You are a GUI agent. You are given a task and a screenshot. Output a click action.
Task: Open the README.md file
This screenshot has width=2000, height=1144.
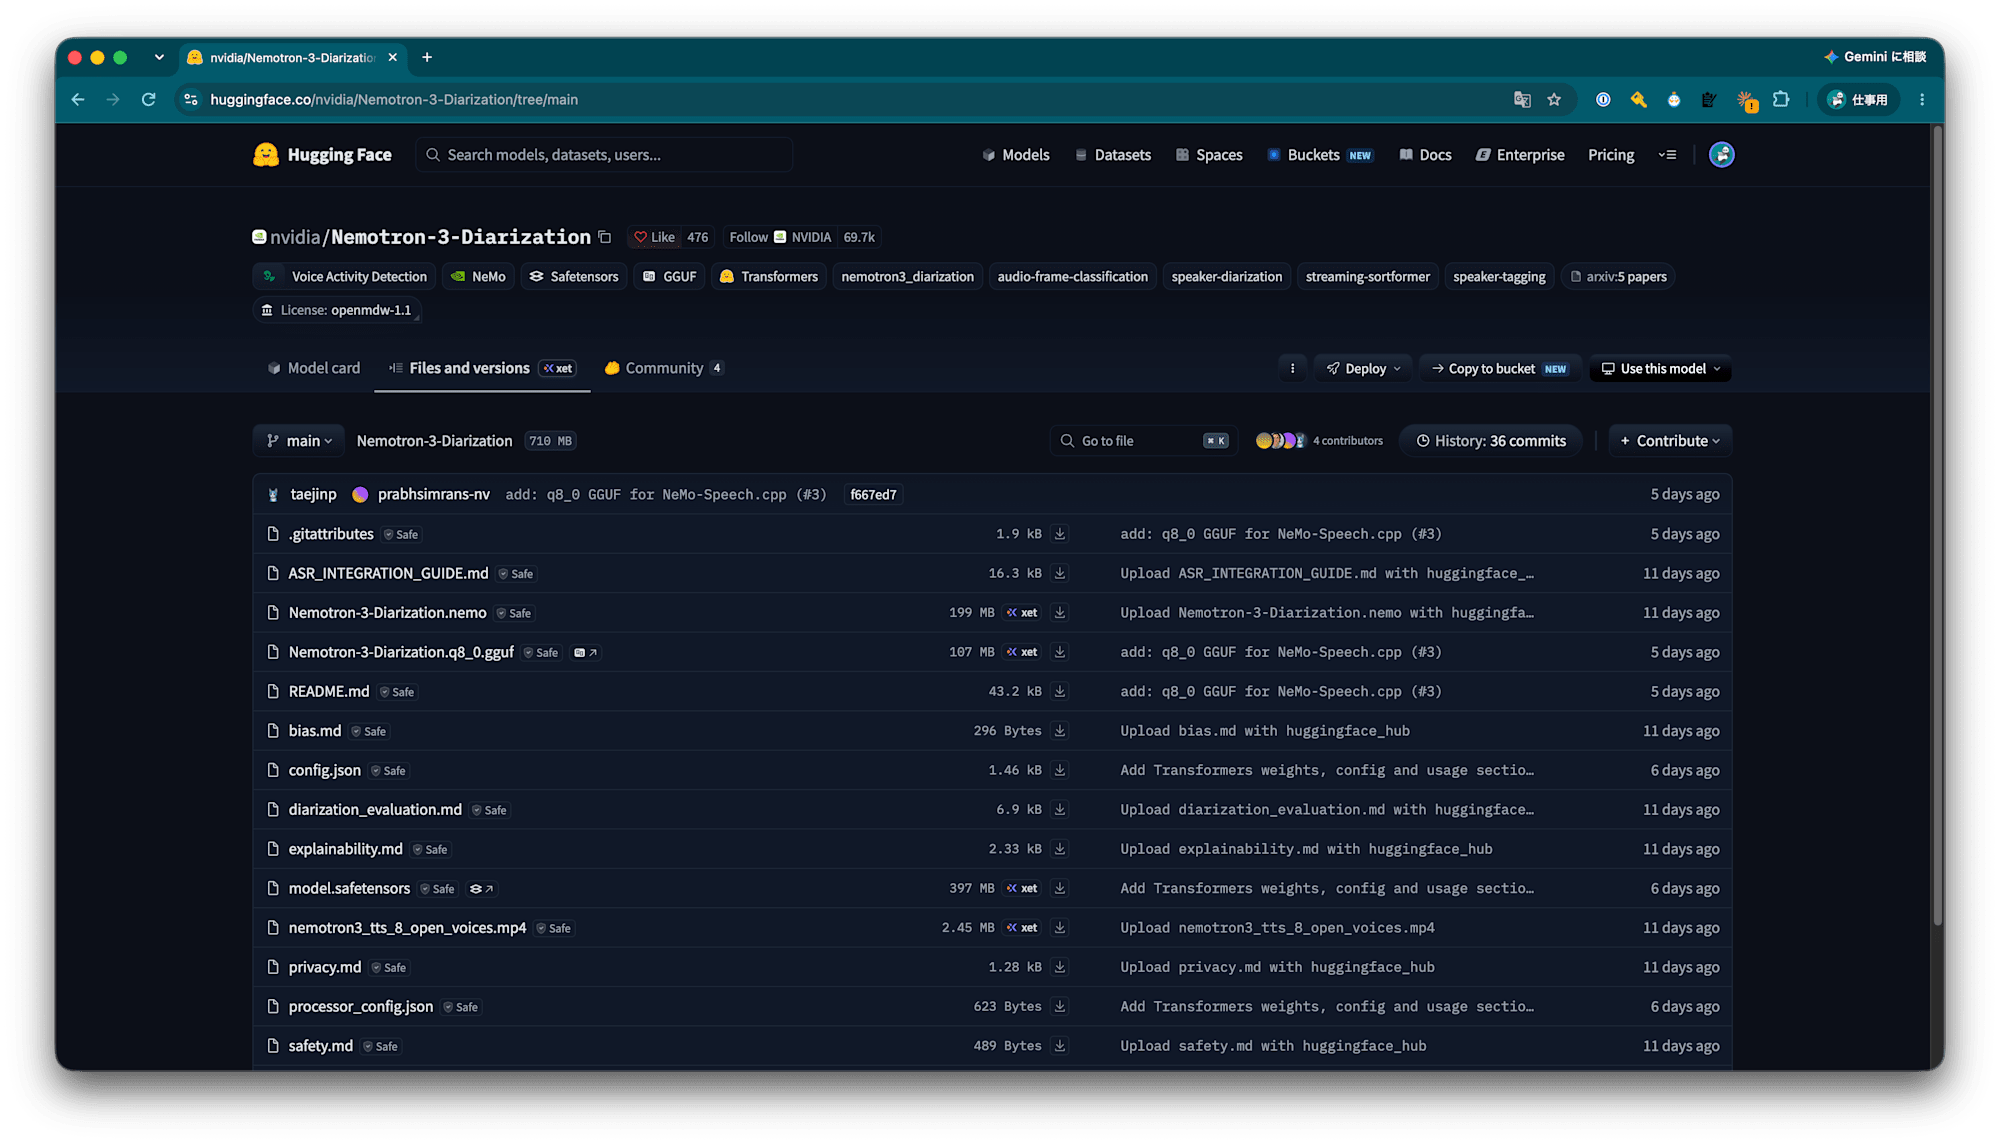pyautogui.click(x=329, y=692)
